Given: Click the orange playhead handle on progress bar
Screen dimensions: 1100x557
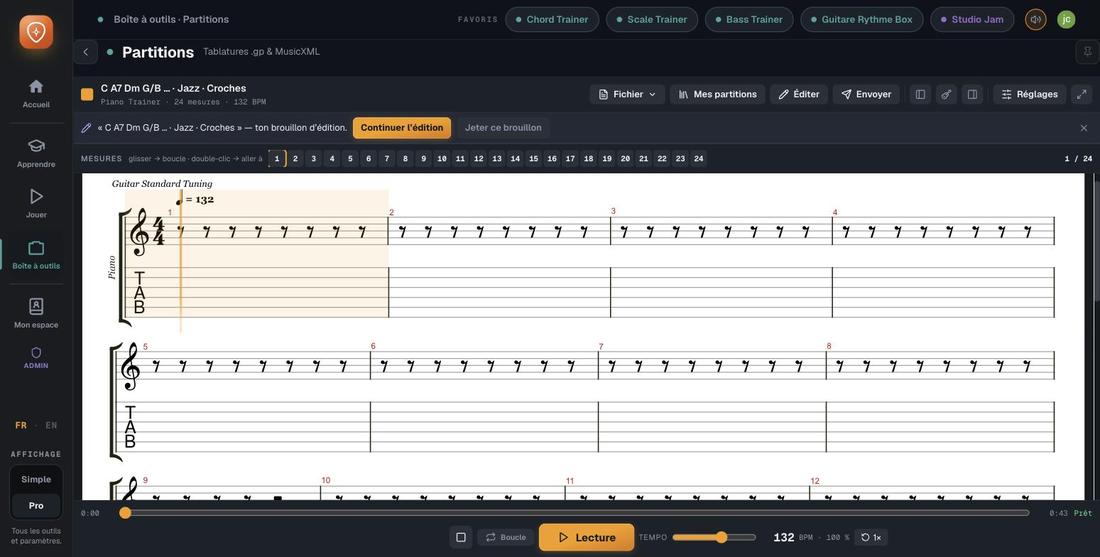Looking at the screenshot, I should click(125, 513).
